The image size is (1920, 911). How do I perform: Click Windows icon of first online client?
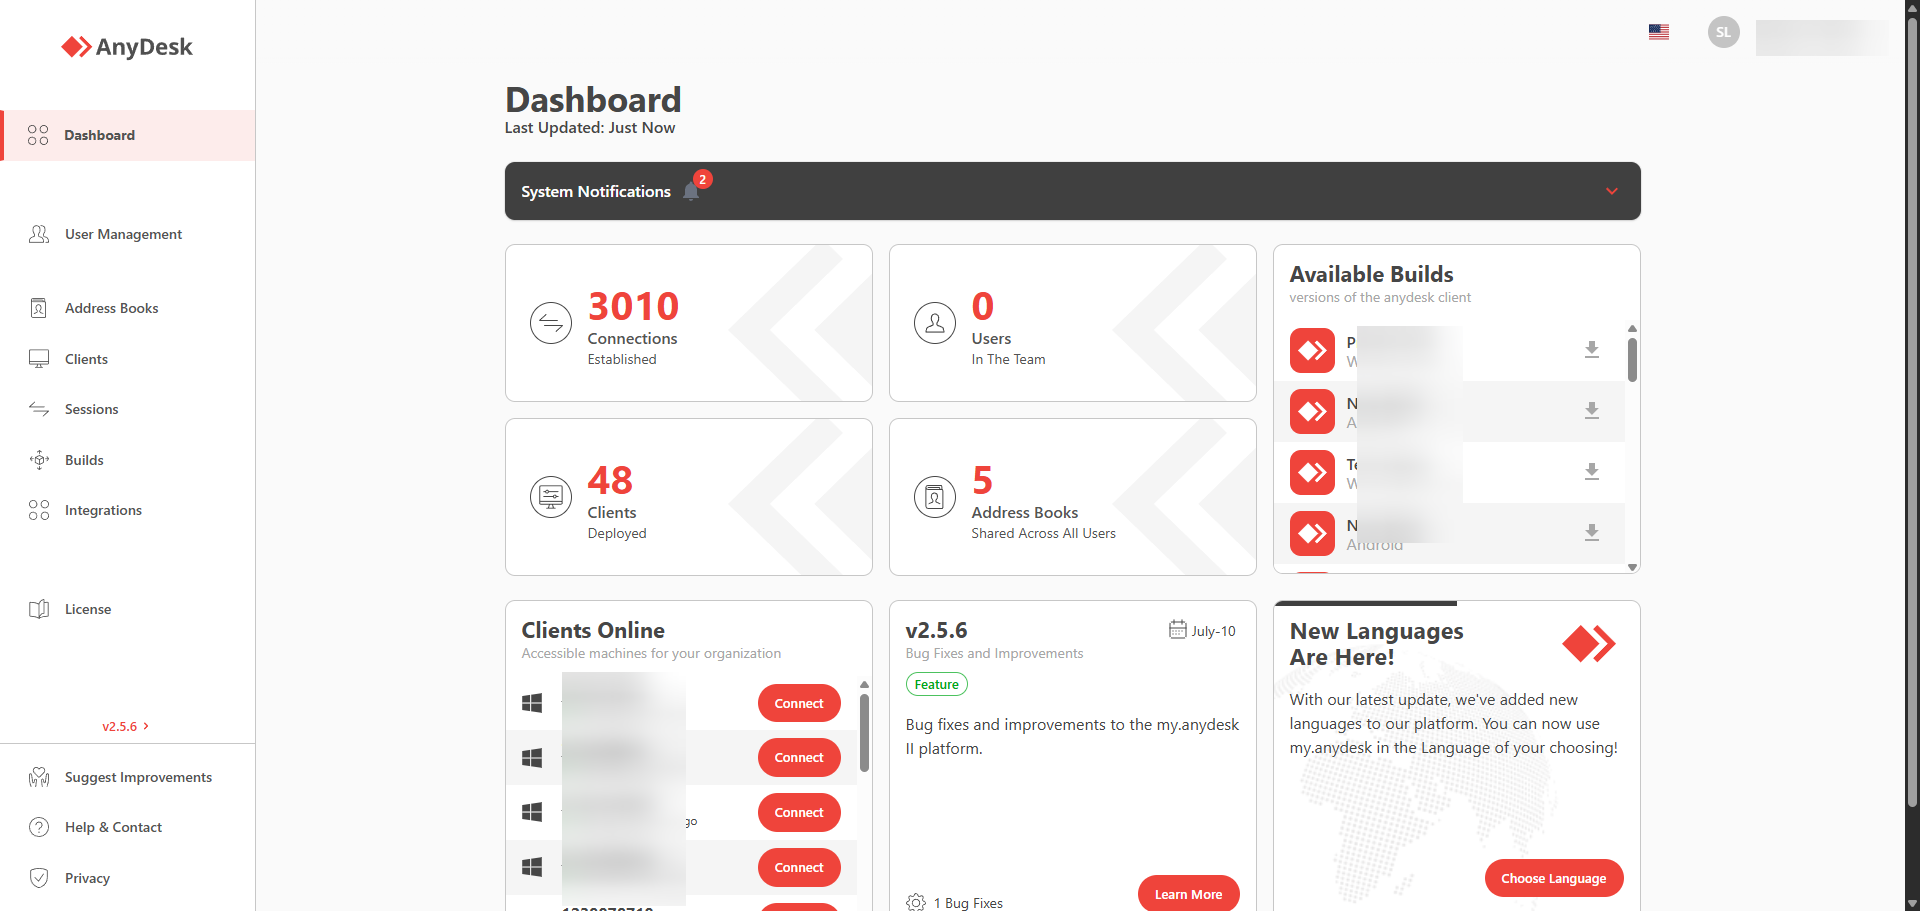(x=532, y=703)
